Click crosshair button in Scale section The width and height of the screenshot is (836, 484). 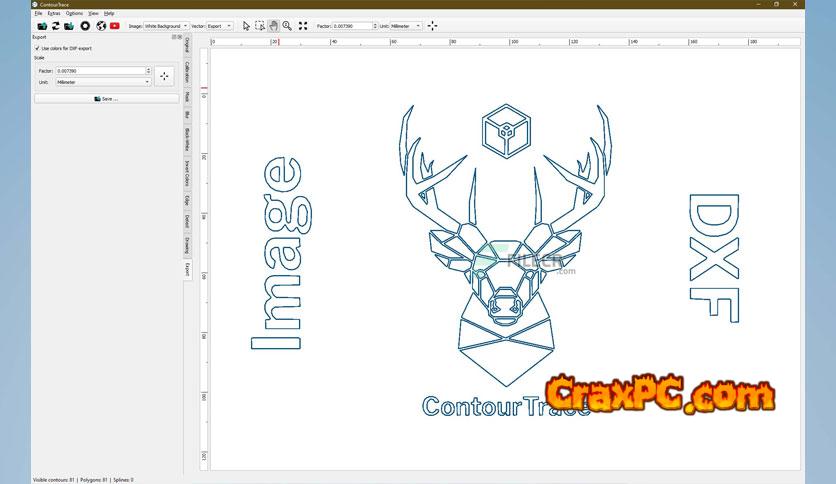(165, 76)
